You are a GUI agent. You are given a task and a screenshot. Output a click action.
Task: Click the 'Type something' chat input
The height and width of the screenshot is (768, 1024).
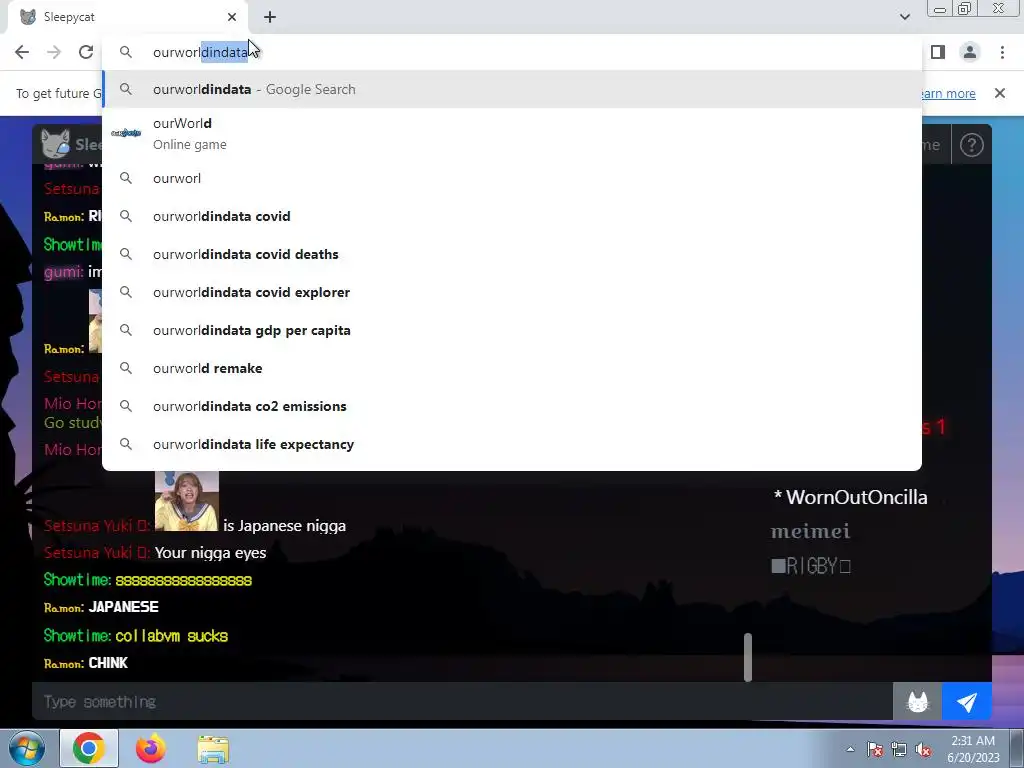(x=462, y=701)
